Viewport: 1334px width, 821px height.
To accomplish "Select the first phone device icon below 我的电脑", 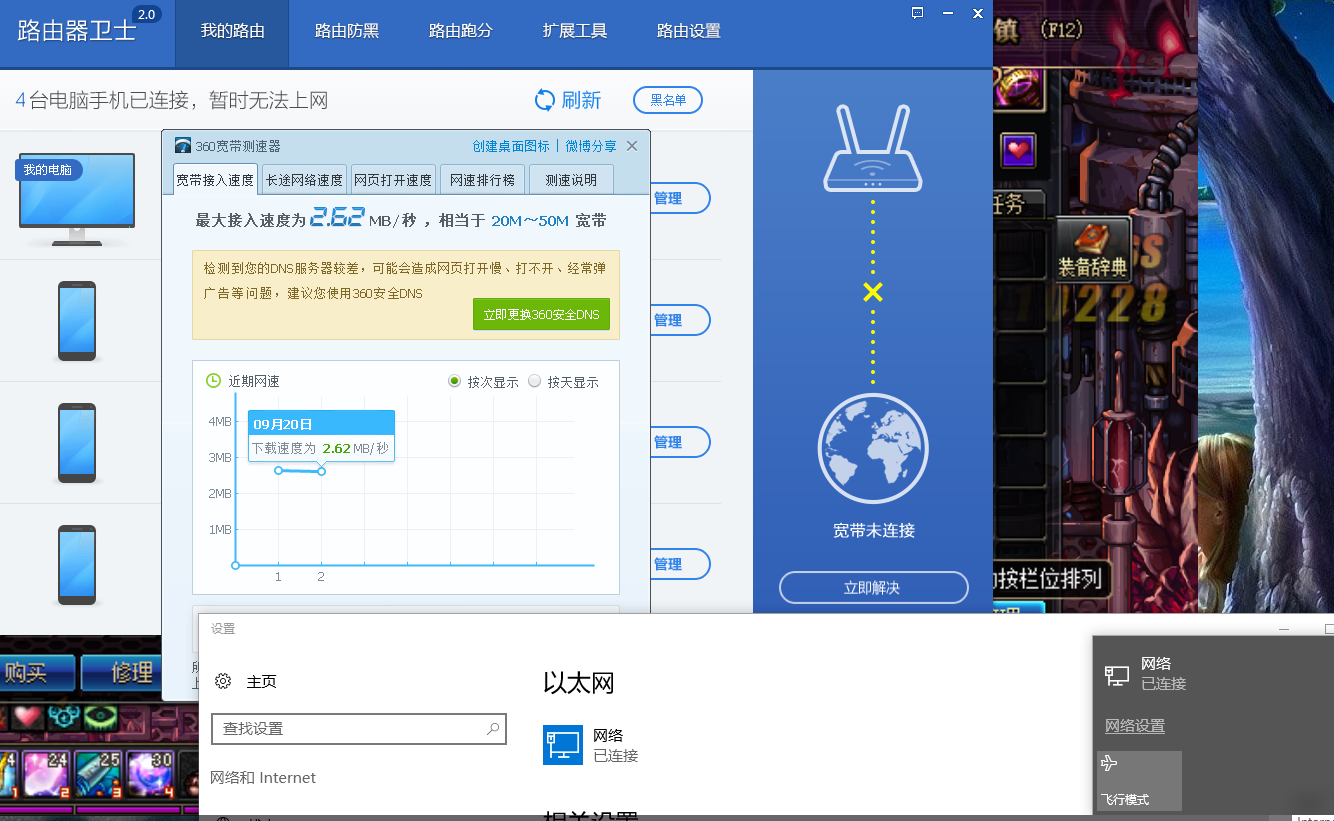I will point(77,321).
